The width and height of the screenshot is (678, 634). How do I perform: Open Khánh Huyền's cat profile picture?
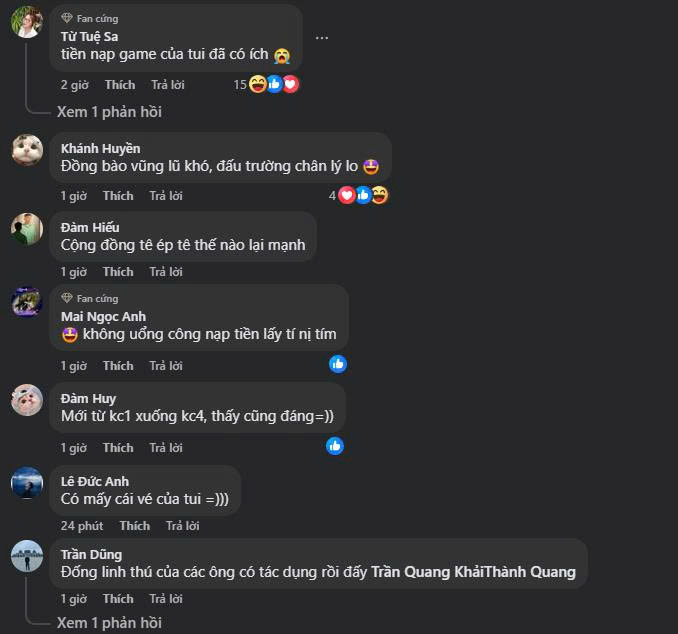pos(27,150)
